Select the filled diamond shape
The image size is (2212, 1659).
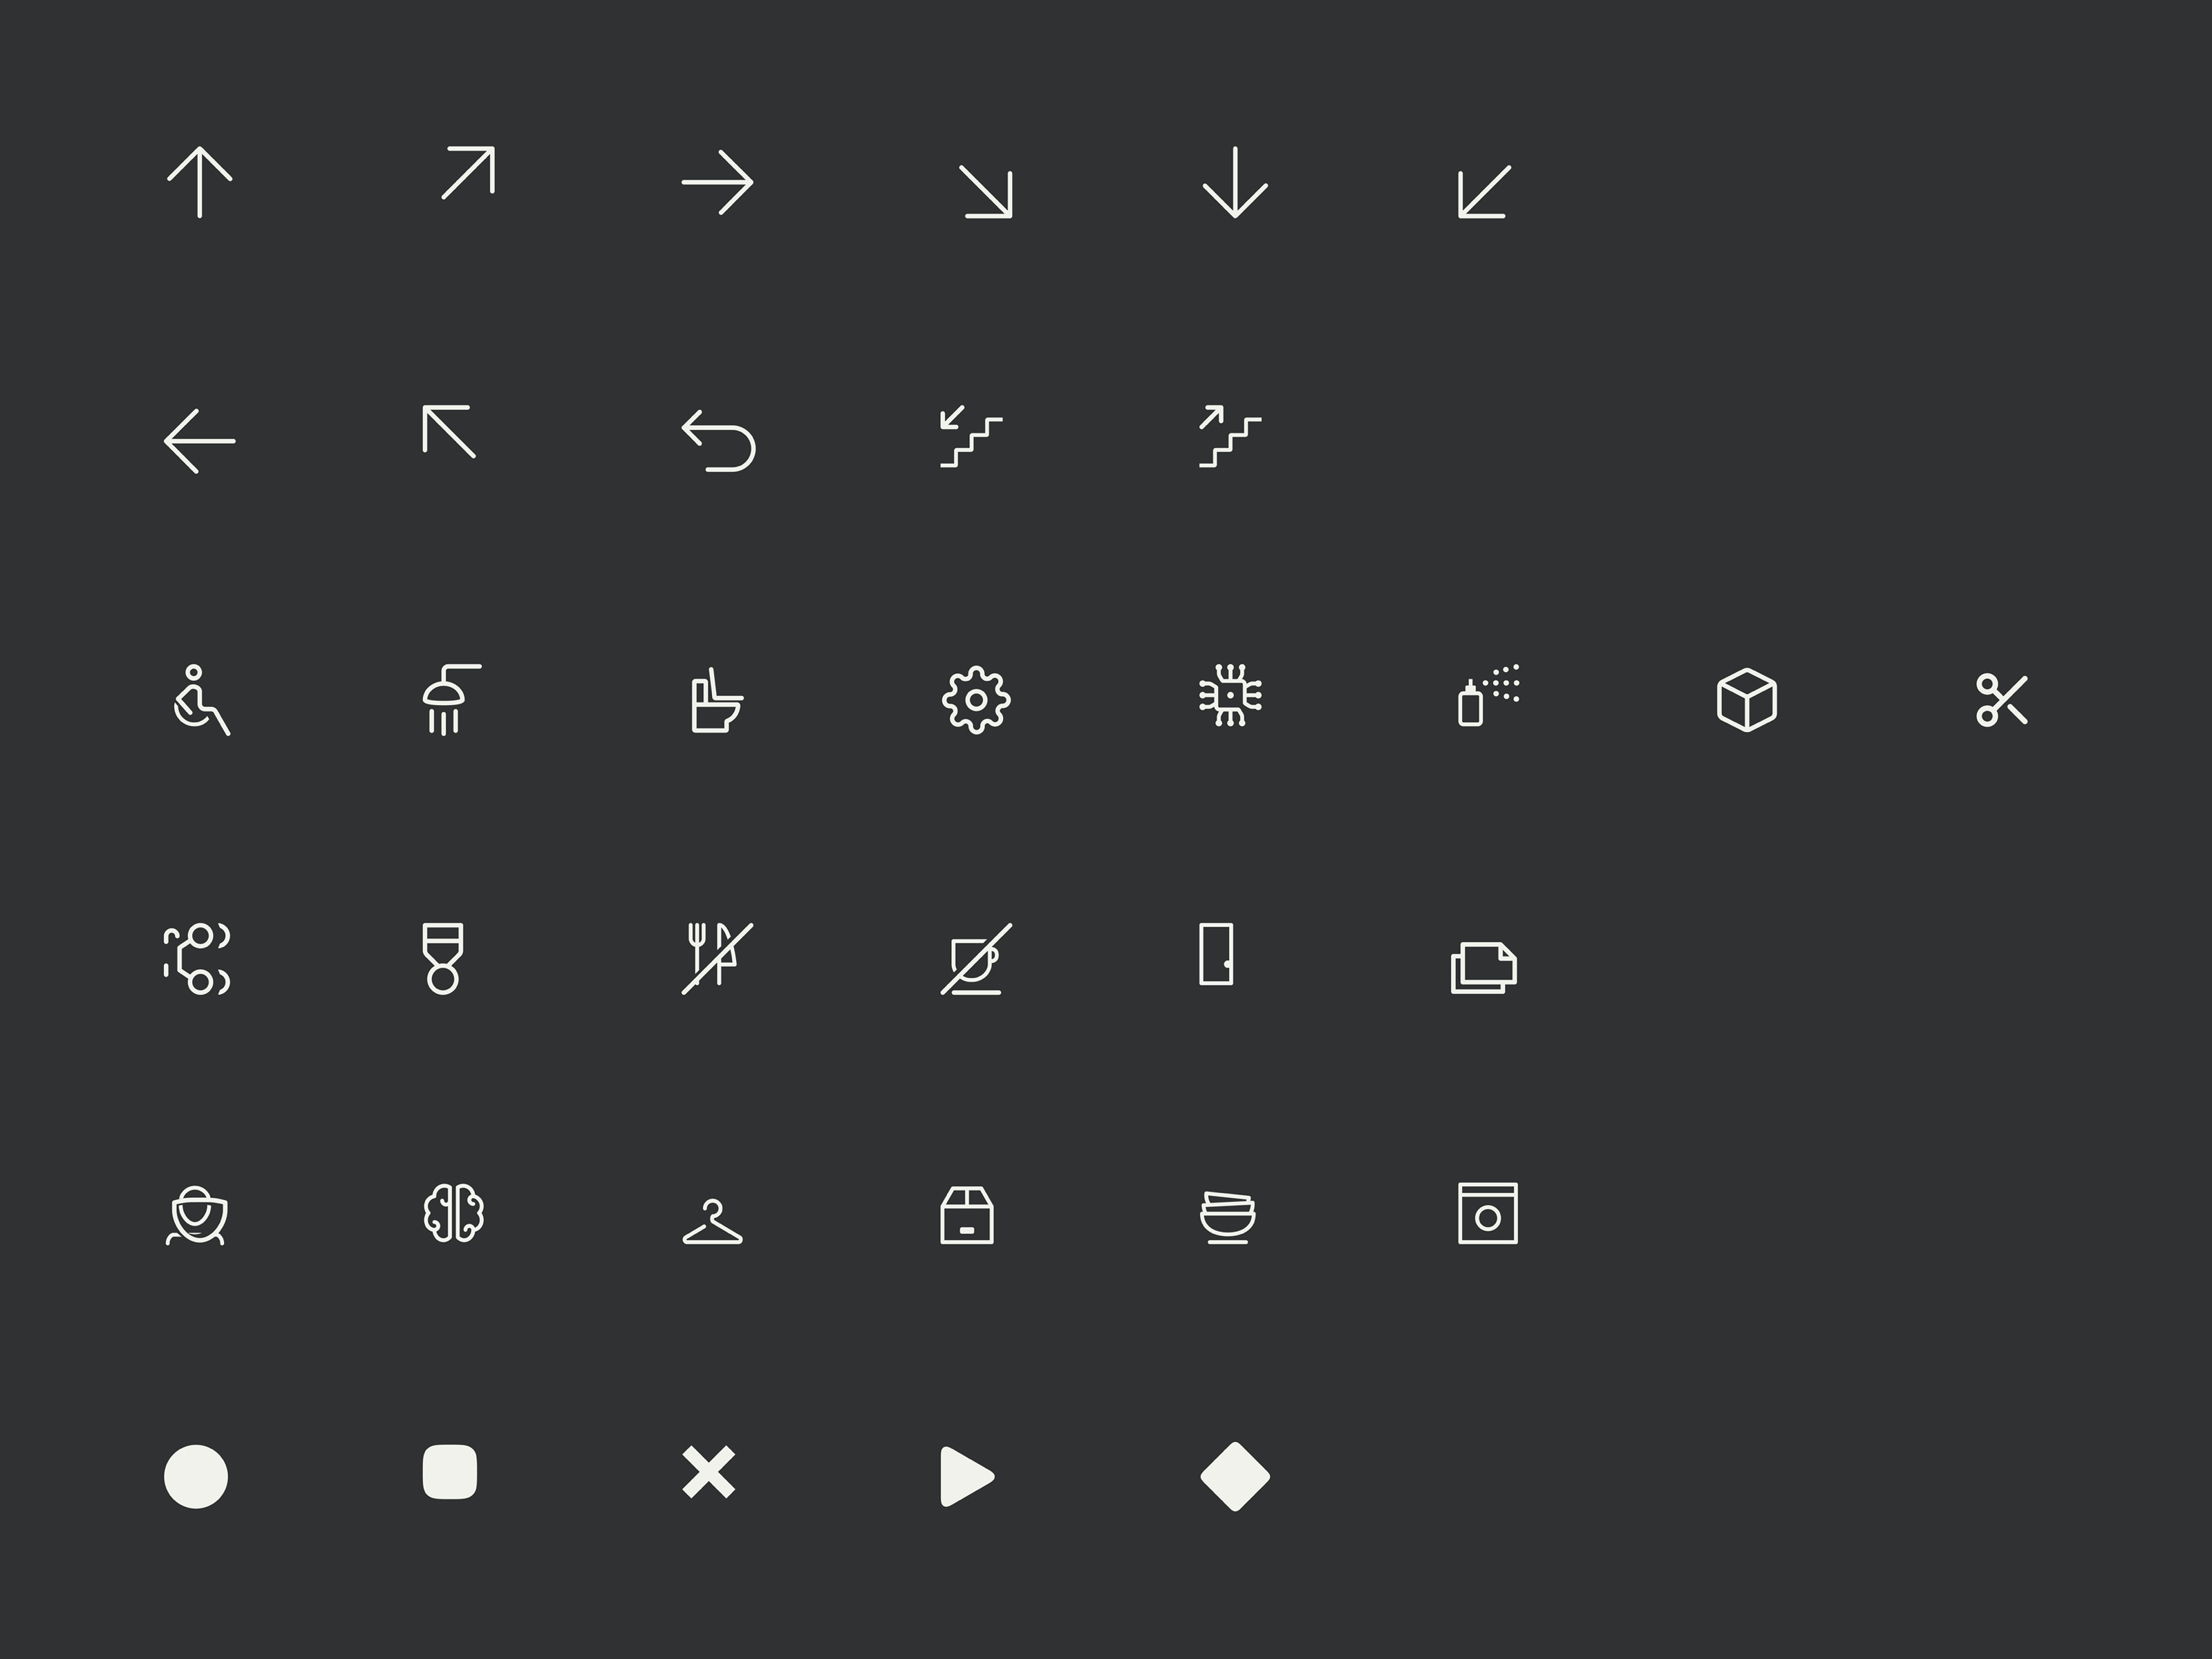tap(1235, 1476)
